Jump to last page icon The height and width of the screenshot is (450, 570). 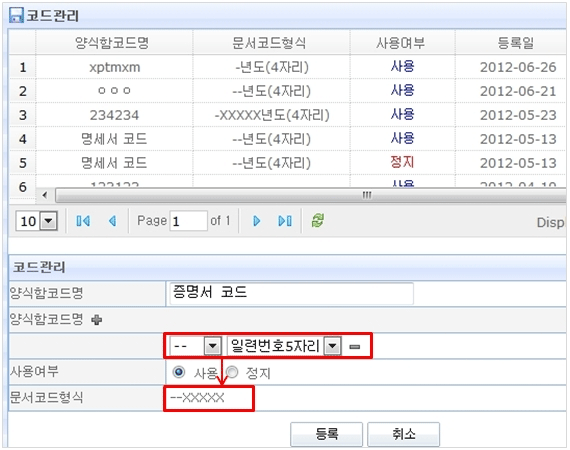tap(285, 221)
